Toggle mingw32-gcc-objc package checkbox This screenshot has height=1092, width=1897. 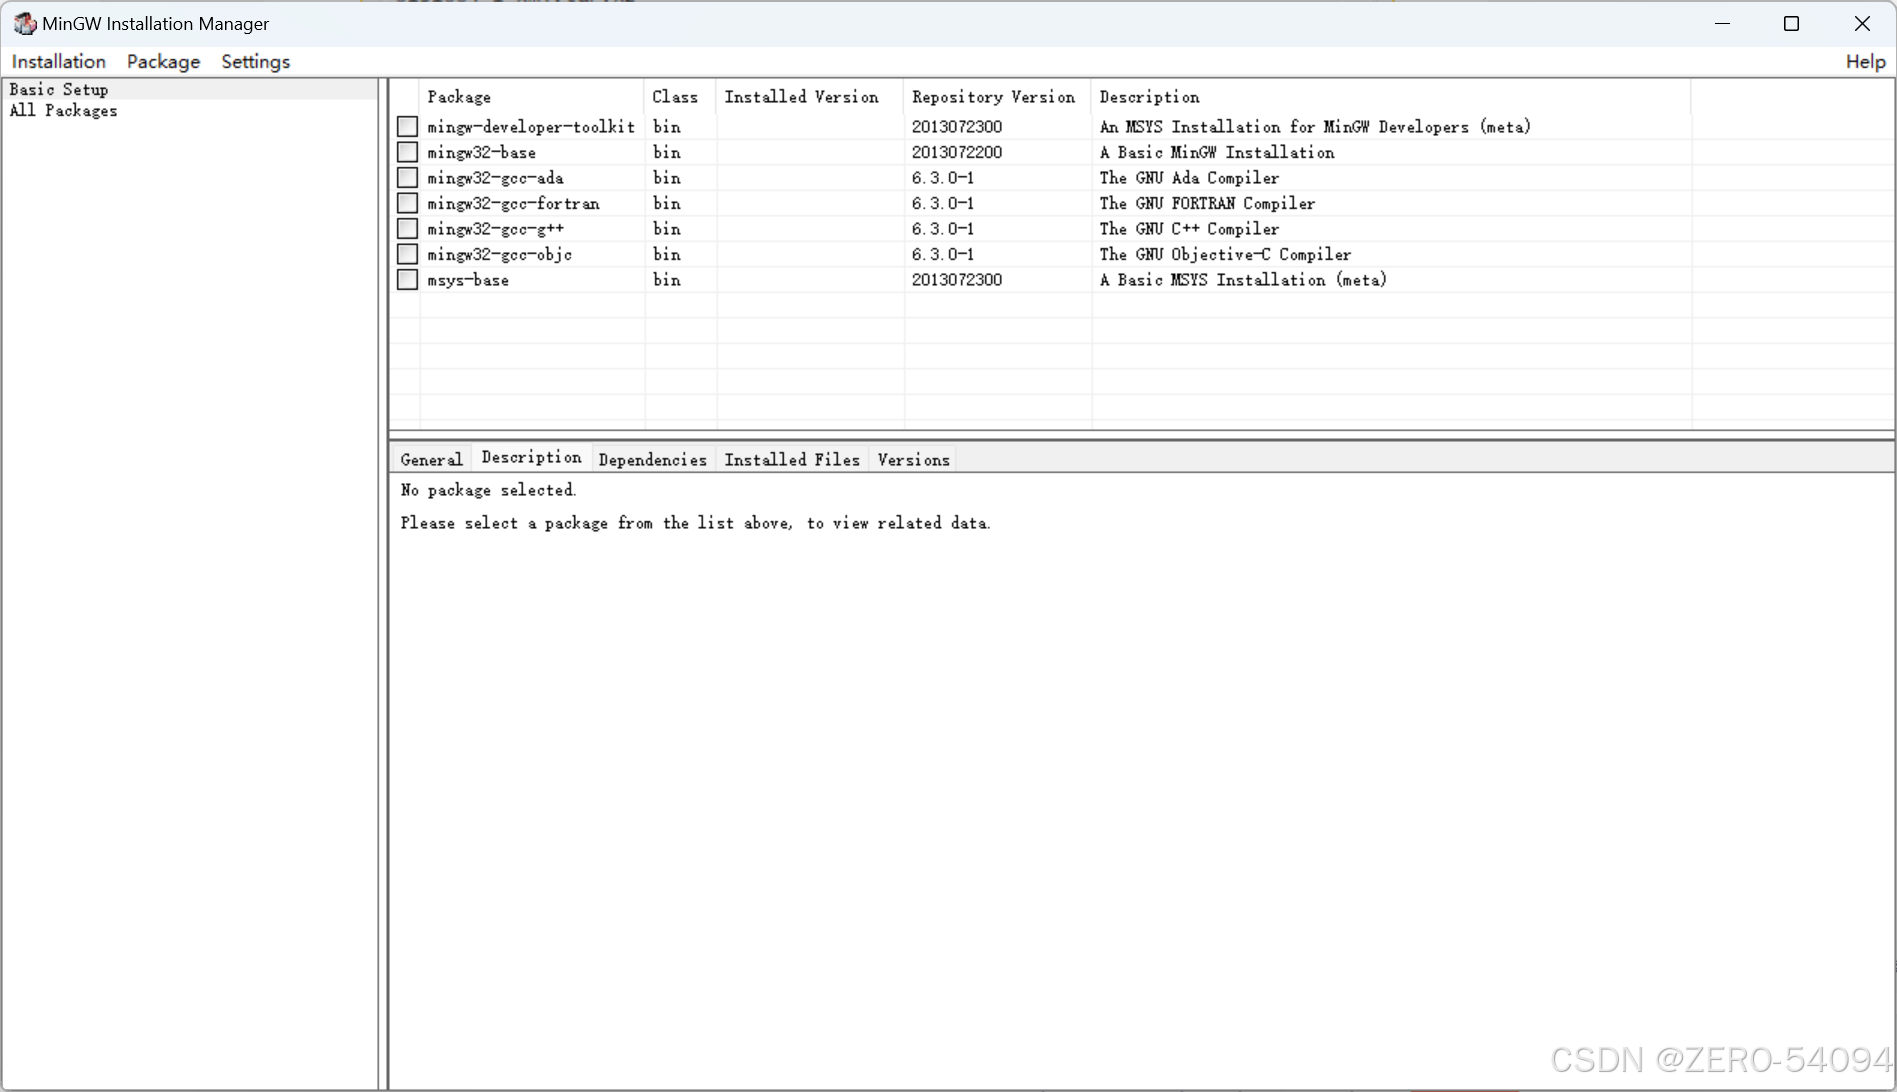[x=407, y=254]
